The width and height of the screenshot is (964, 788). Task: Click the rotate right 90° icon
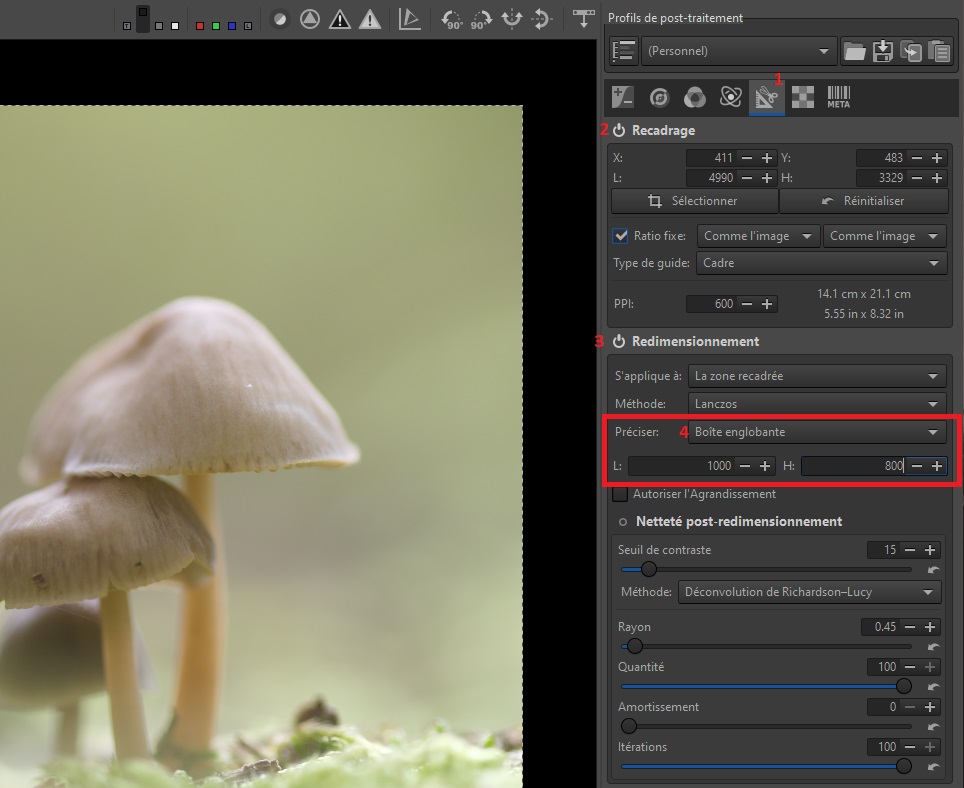click(x=481, y=19)
